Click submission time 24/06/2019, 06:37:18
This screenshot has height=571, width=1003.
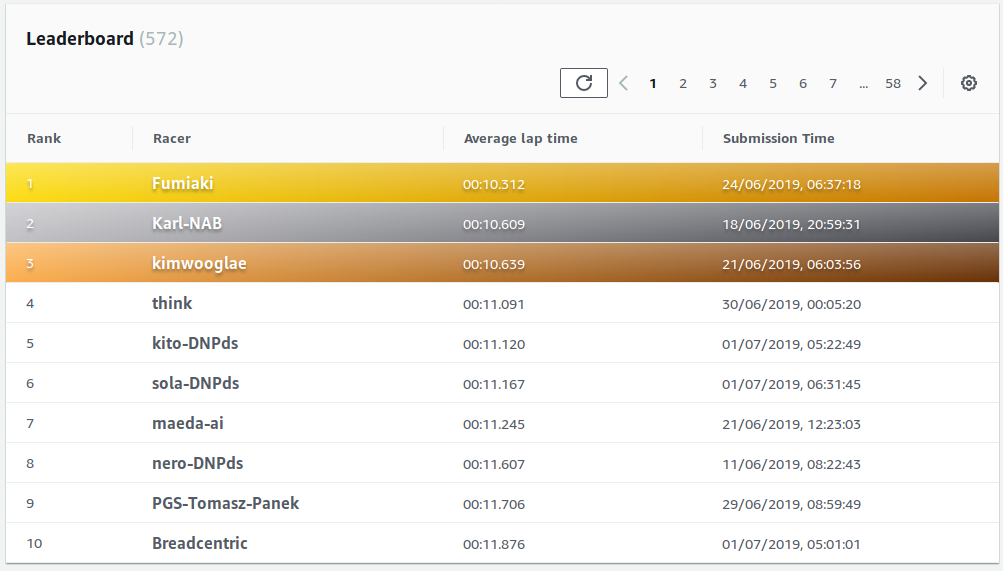coord(791,184)
